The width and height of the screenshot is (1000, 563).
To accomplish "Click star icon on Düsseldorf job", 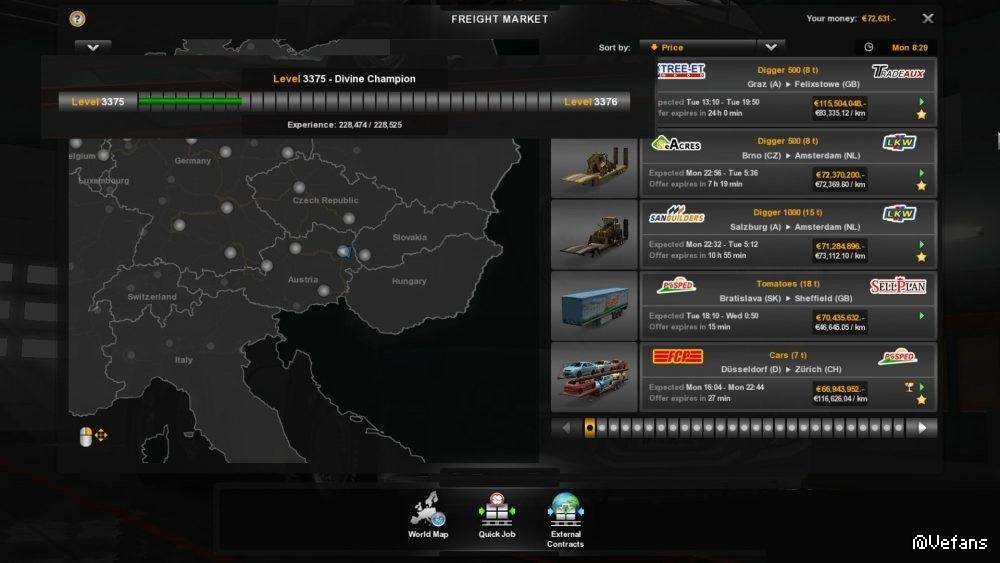I will (x=922, y=400).
